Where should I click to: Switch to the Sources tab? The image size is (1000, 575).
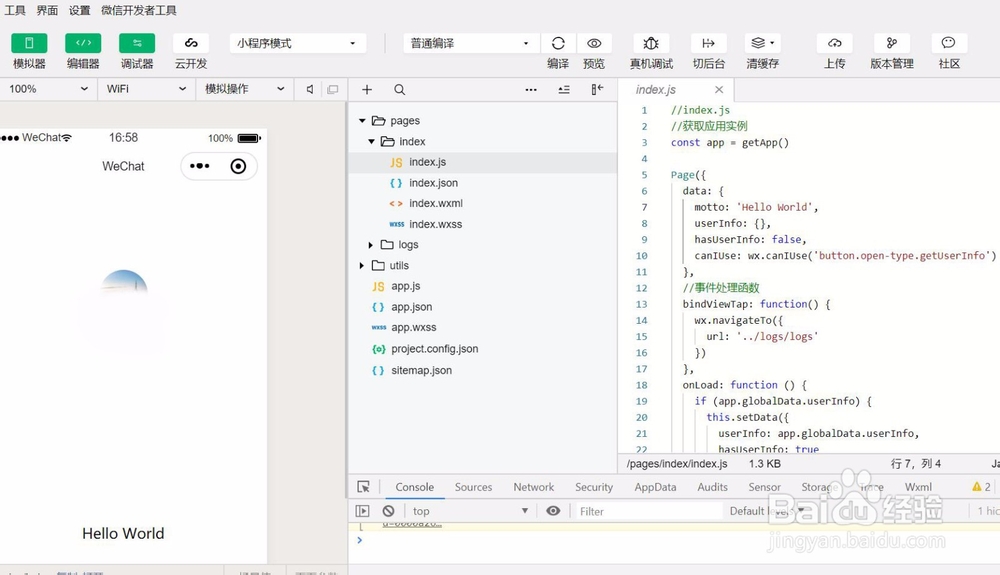(x=473, y=487)
